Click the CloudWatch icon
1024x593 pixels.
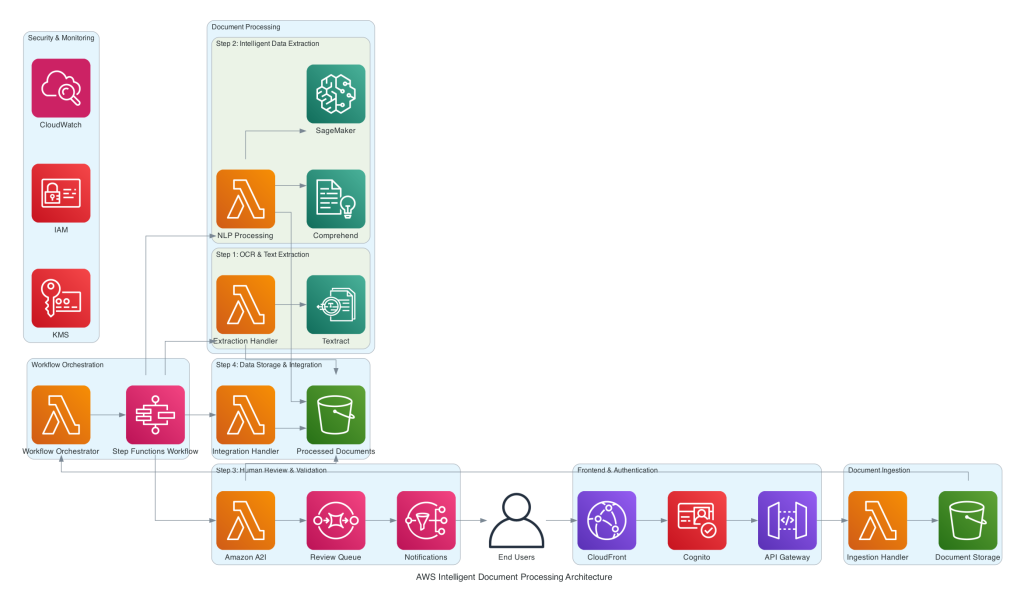[x=61, y=88]
